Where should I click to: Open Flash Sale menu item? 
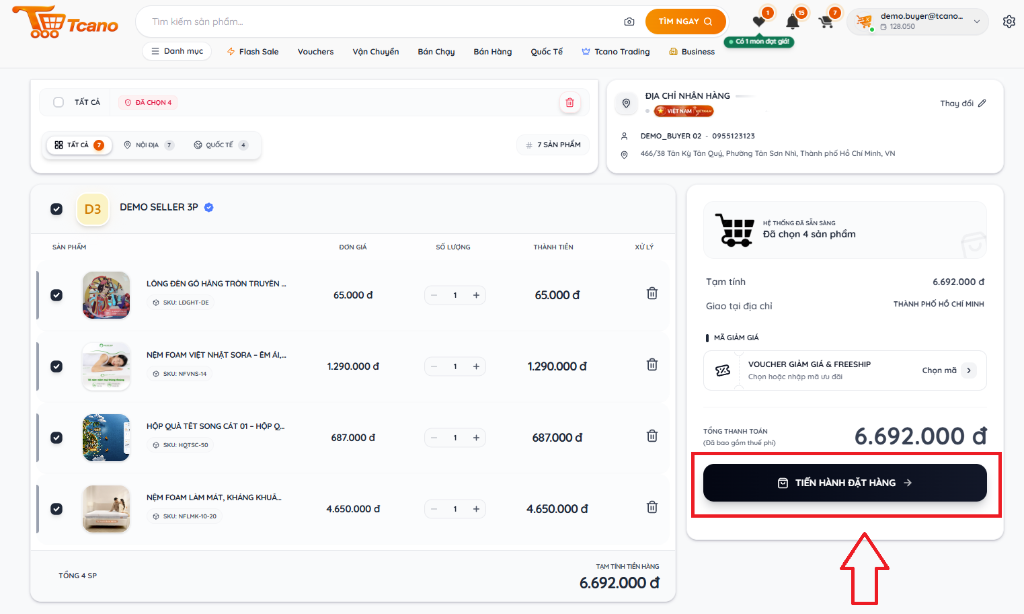pos(253,52)
